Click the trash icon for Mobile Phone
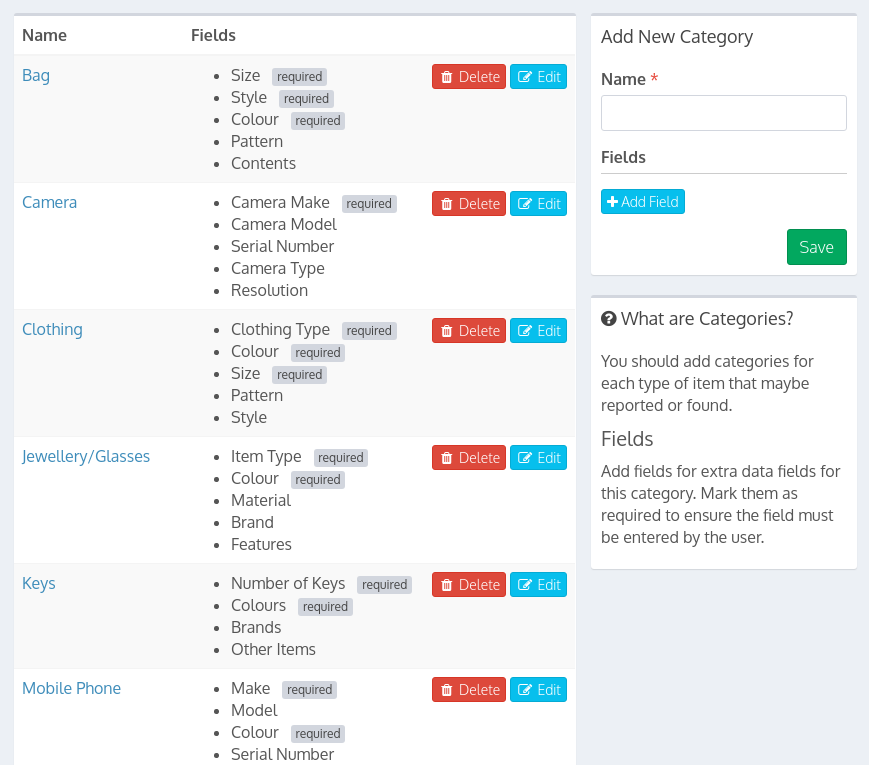The image size is (869, 765). pos(447,690)
